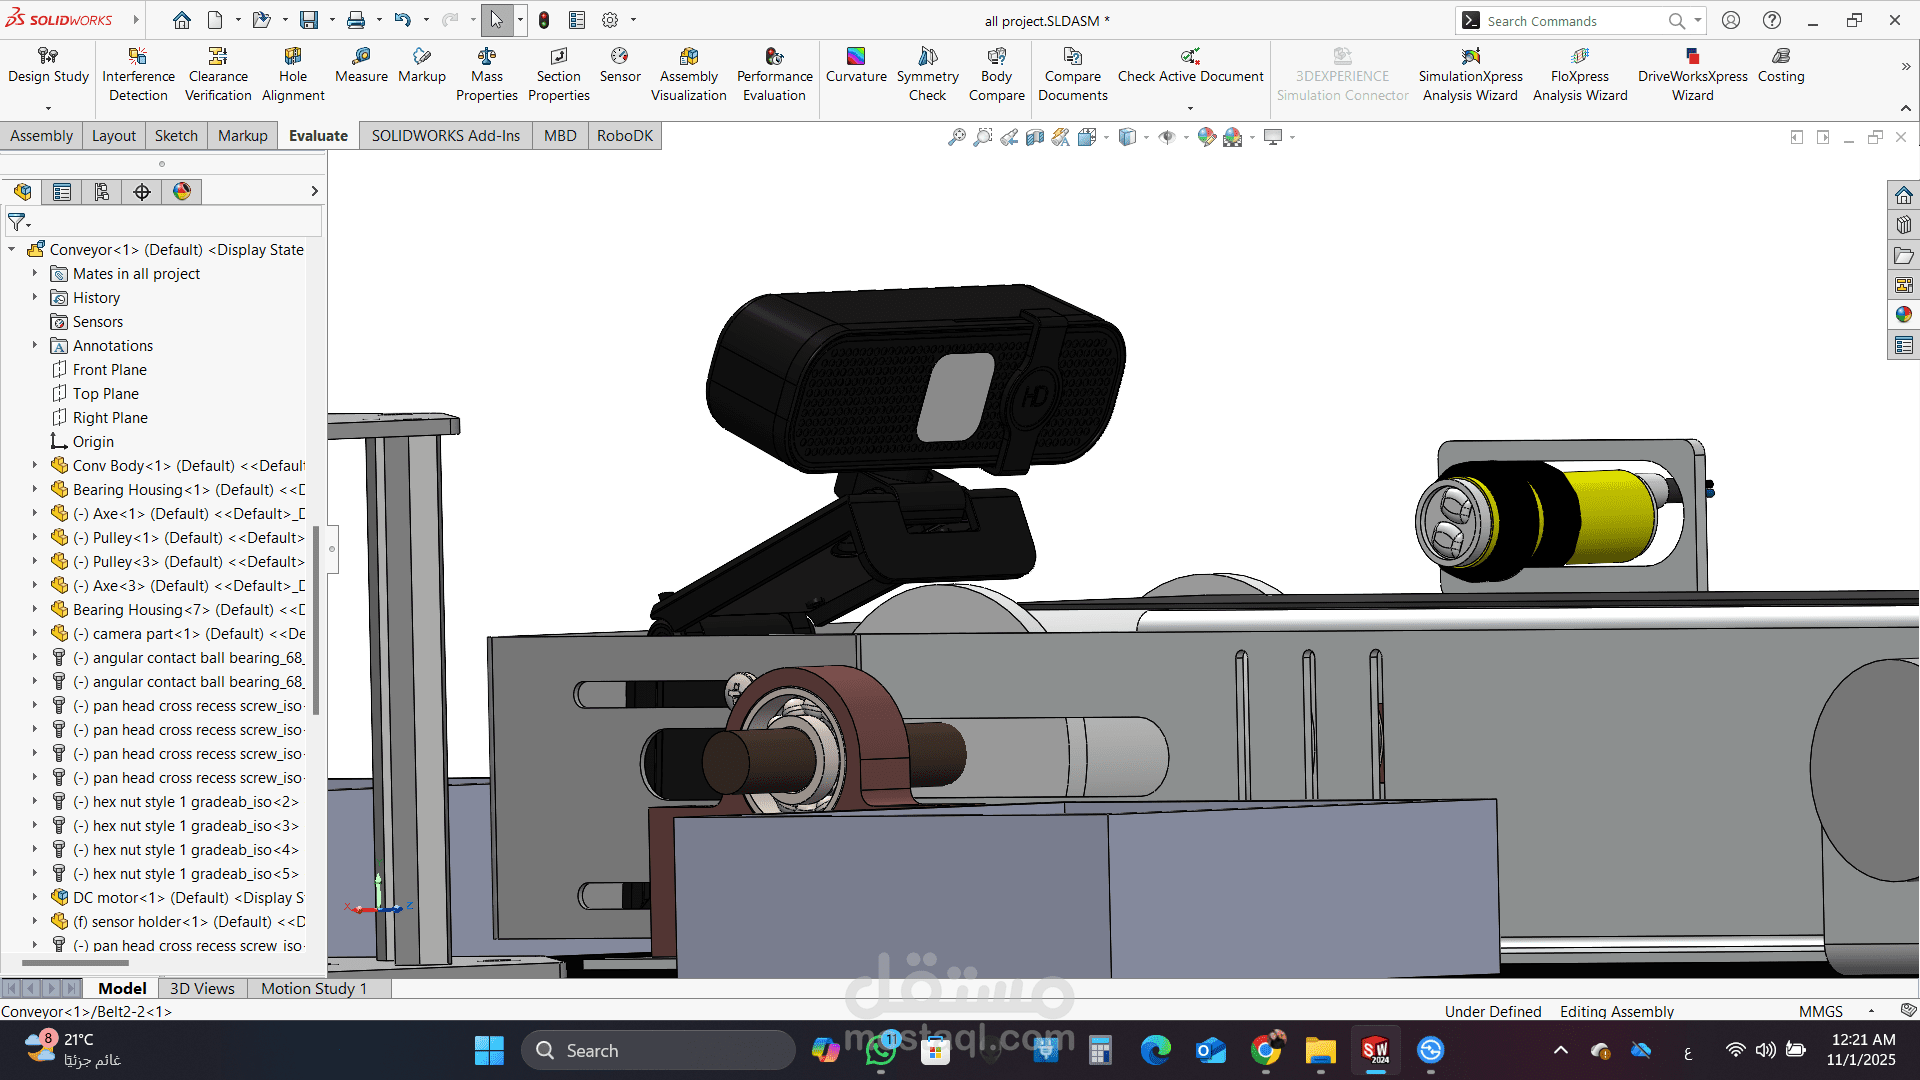Run Check Active Document
The width and height of the screenshot is (1920, 1080).
1190,65
